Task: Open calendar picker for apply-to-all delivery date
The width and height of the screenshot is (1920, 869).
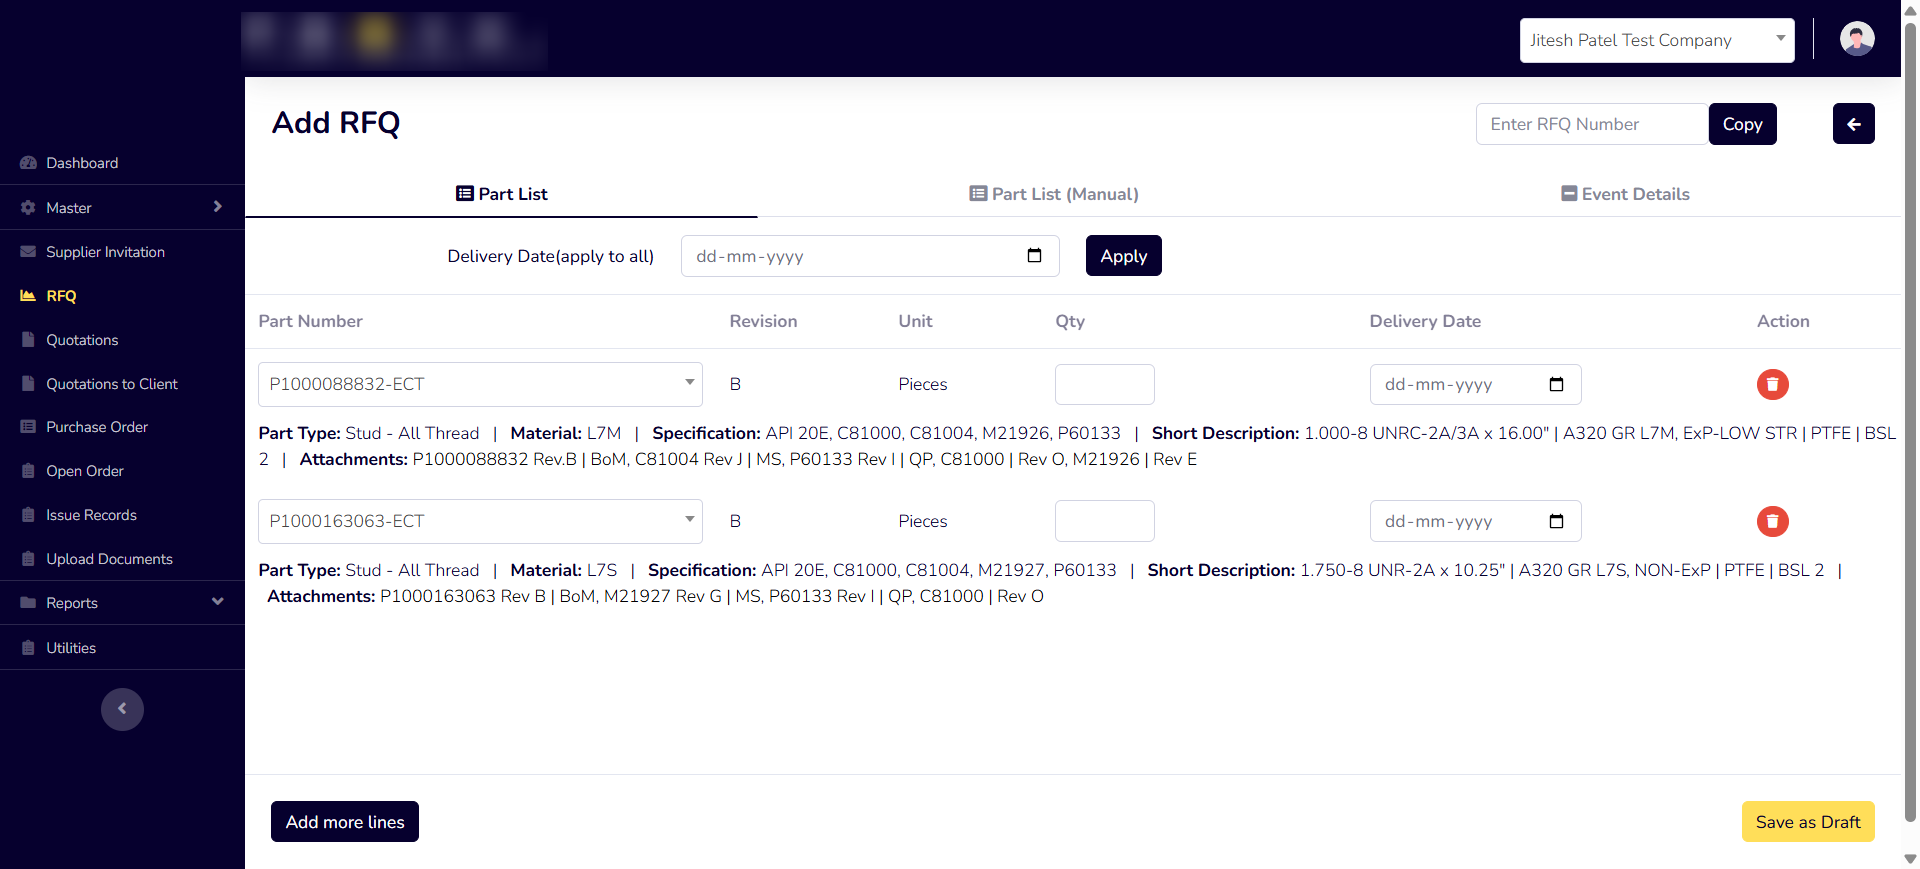Action: [x=1034, y=256]
